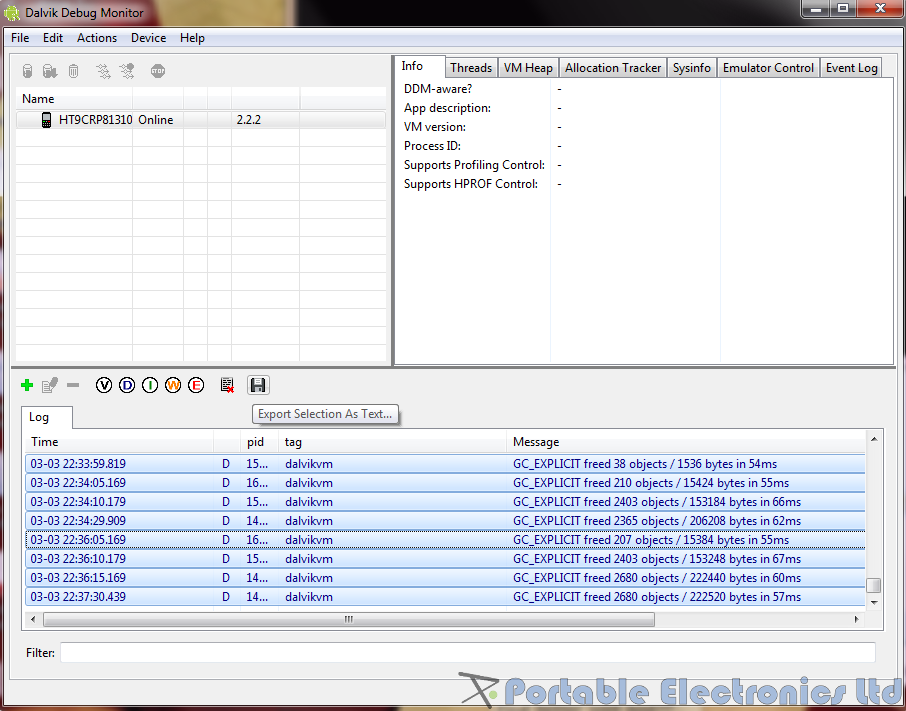Switch to the Emulator Control tab
Screen dimensions: 906x711
[x=768, y=68]
